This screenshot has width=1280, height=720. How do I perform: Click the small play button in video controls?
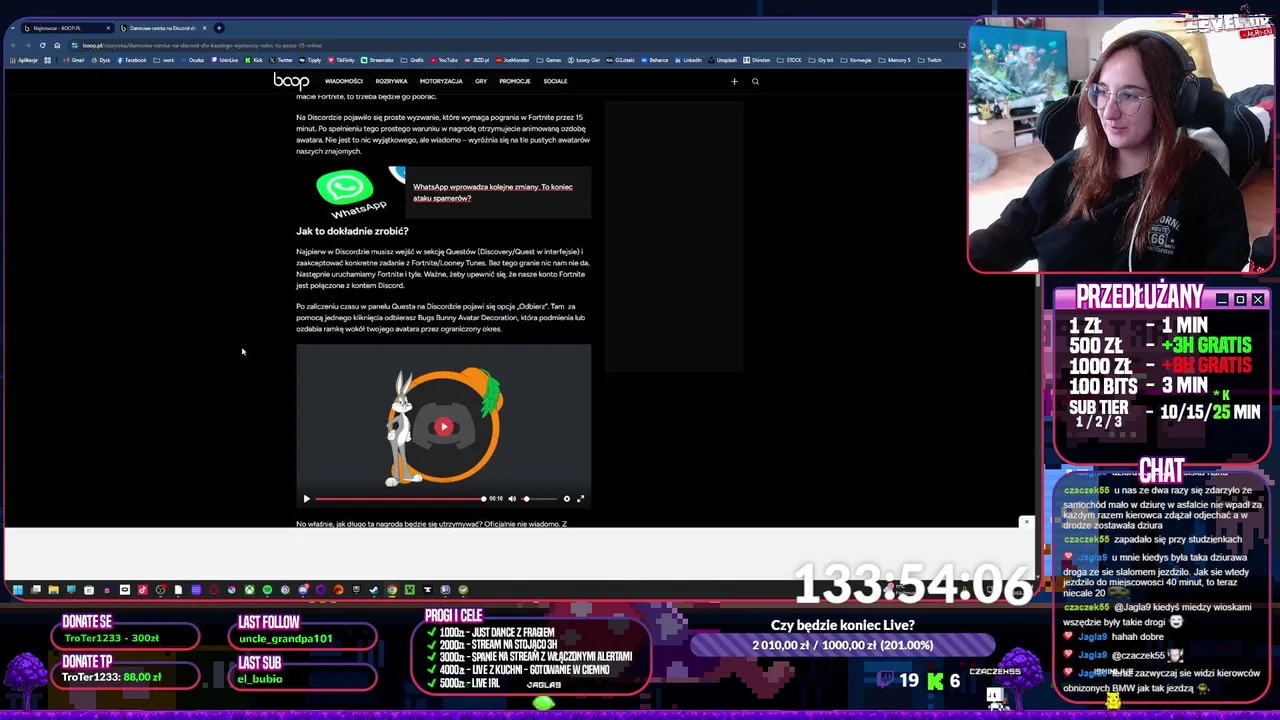coord(307,498)
